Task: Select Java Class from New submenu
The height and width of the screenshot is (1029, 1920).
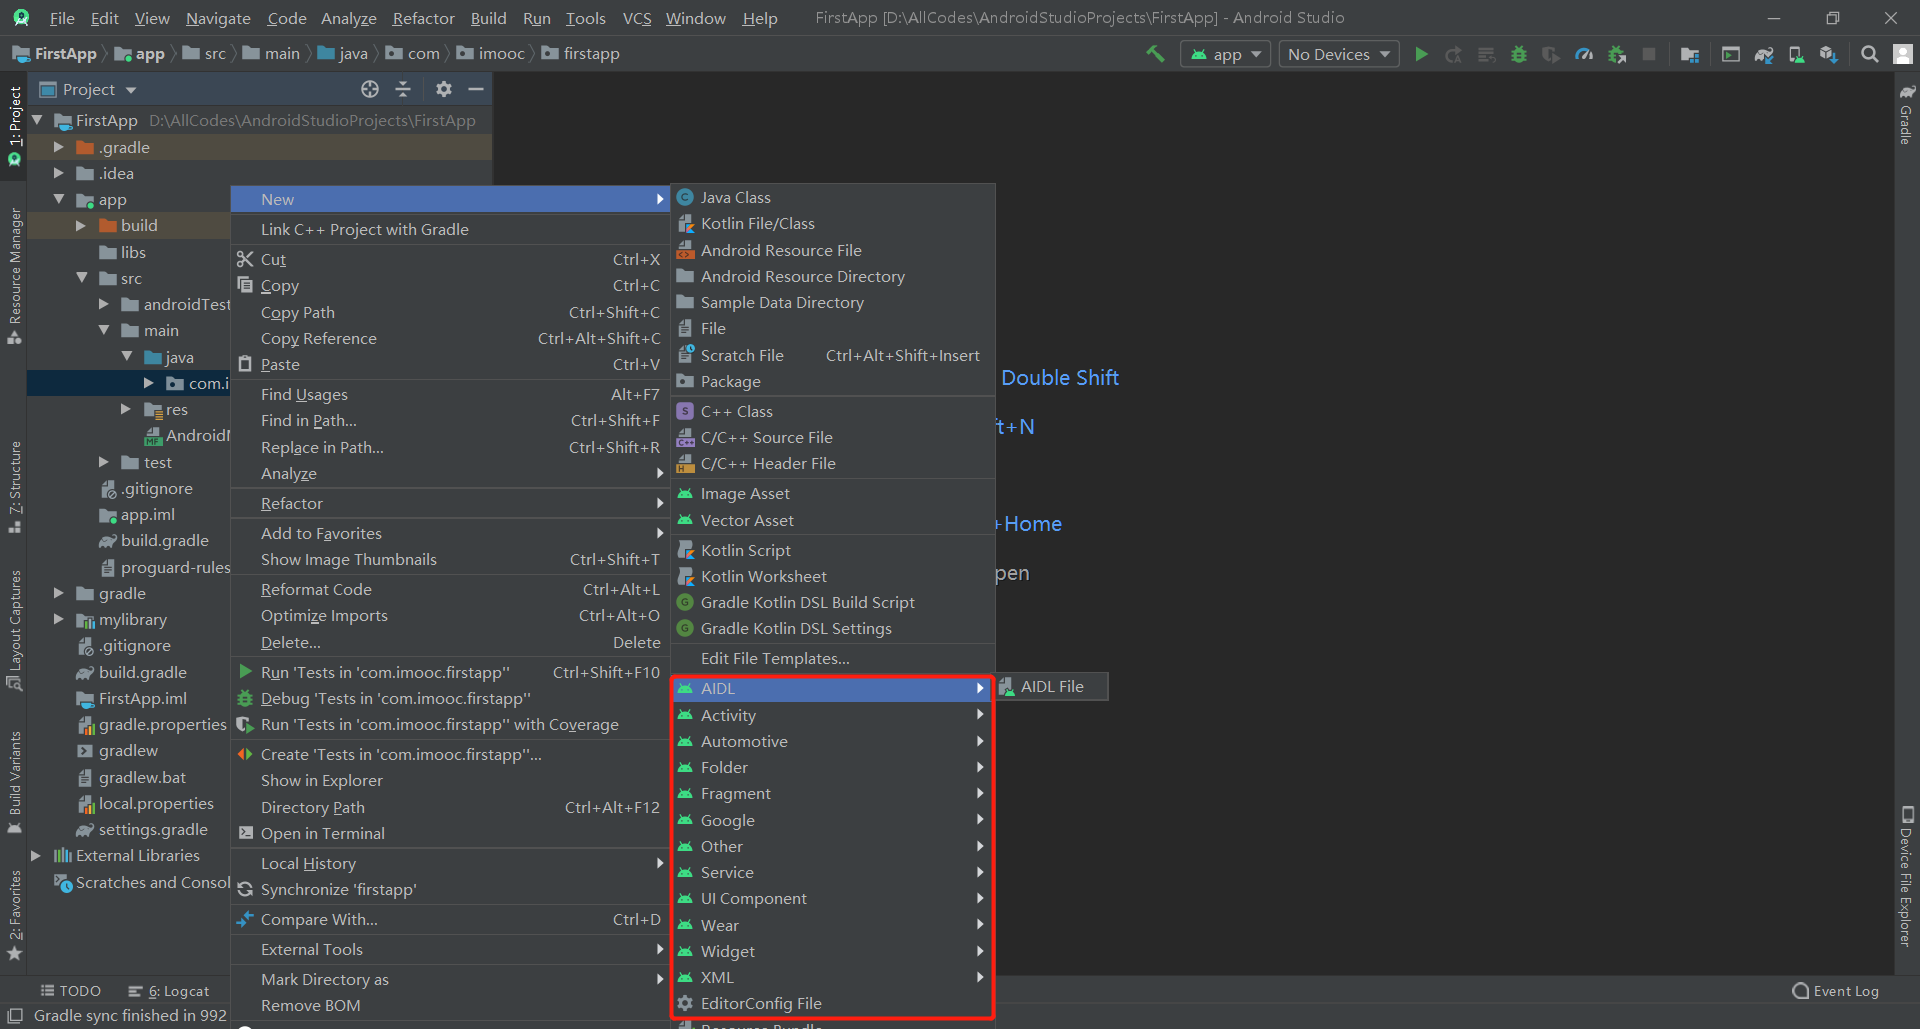Action: pyautogui.click(x=832, y=197)
